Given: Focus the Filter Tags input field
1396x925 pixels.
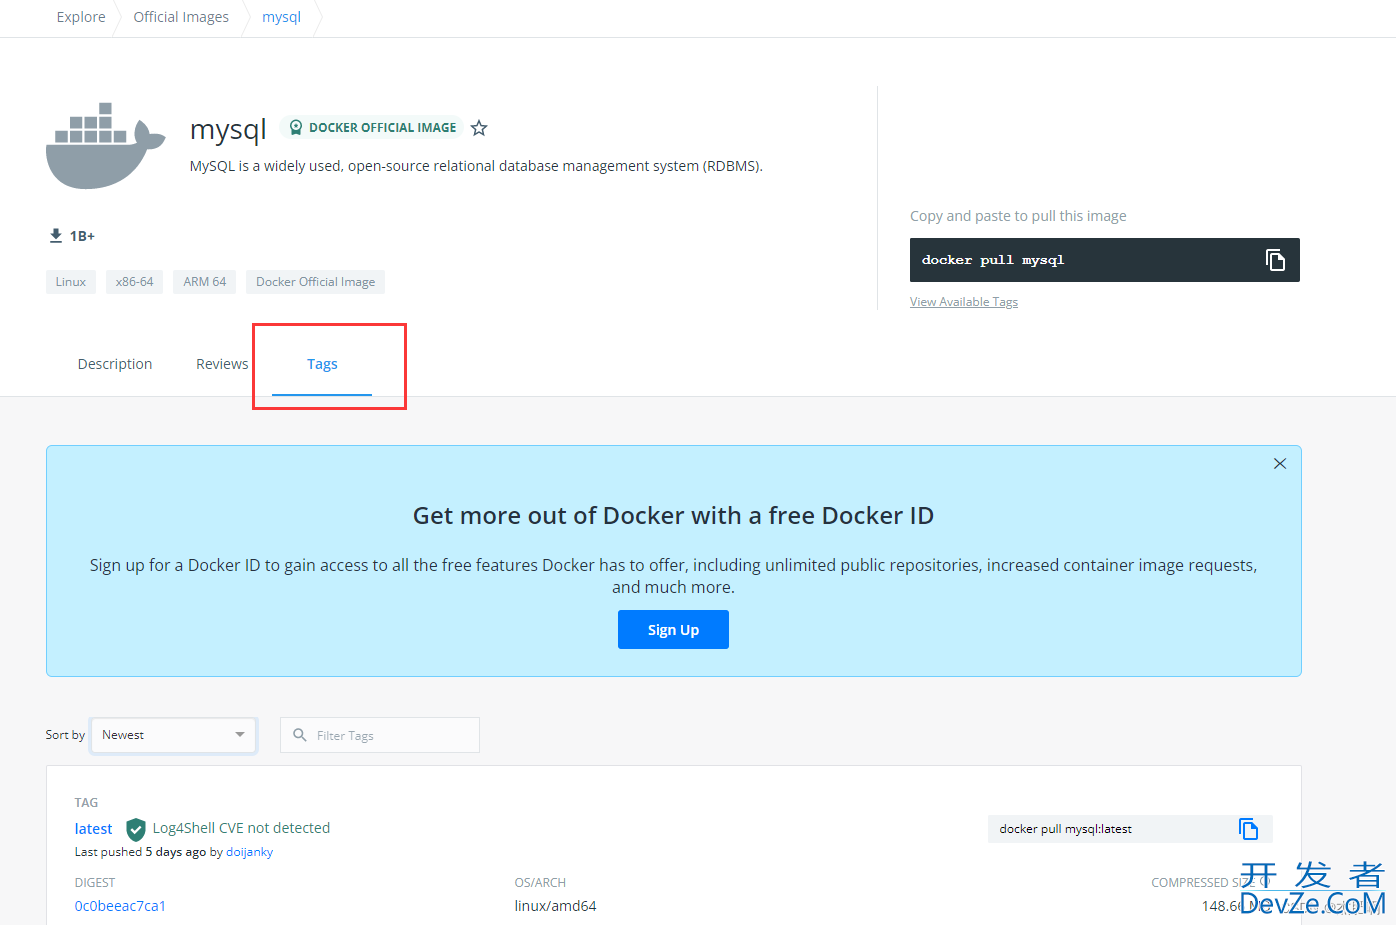Looking at the screenshot, I should pos(380,735).
